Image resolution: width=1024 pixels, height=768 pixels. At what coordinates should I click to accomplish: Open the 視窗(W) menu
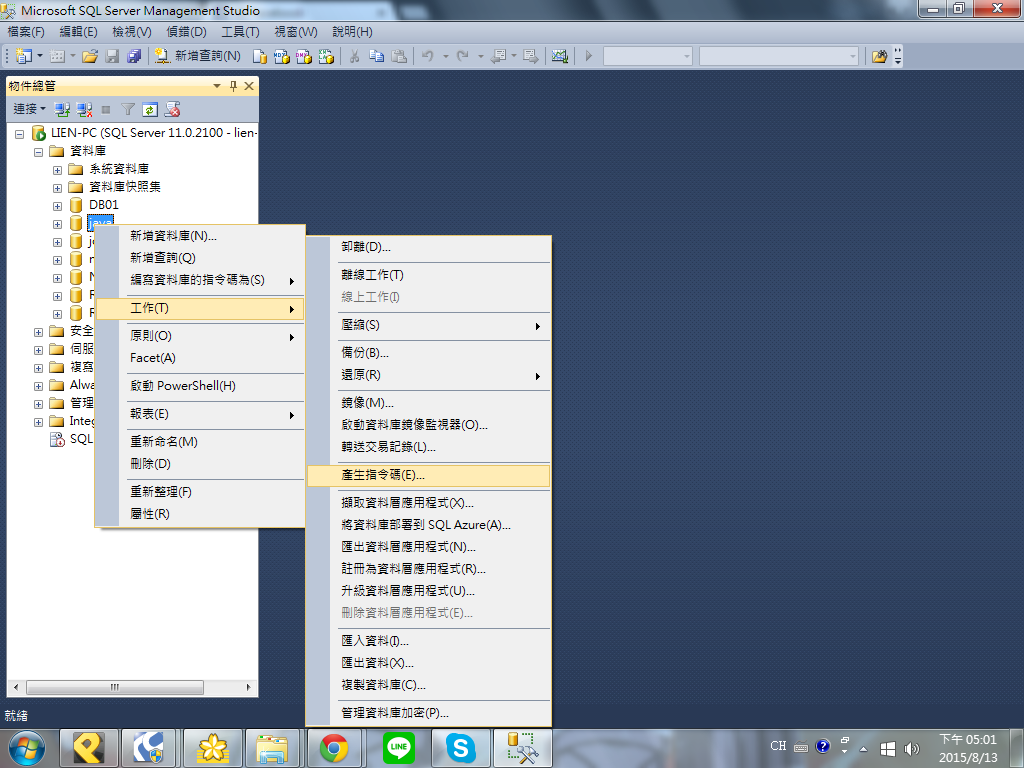pyautogui.click(x=296, y=31)
